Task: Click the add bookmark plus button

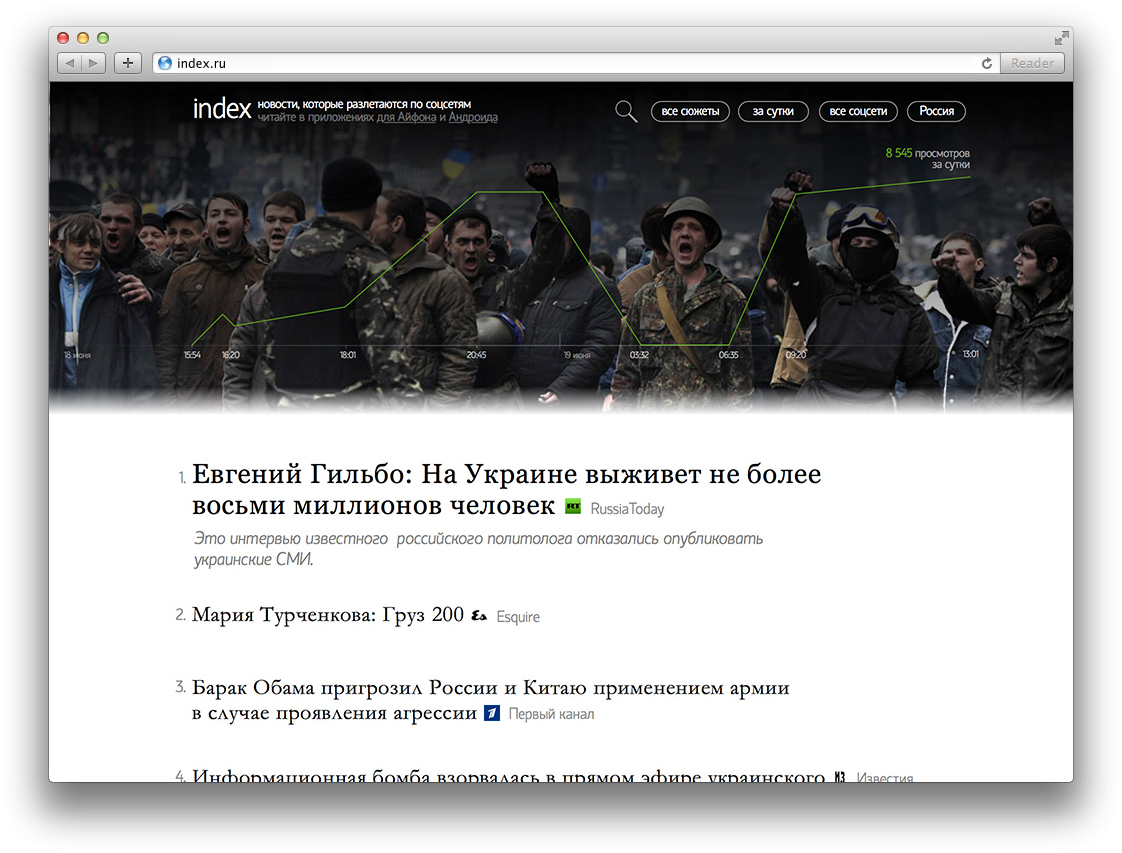Action: [127, 63]
